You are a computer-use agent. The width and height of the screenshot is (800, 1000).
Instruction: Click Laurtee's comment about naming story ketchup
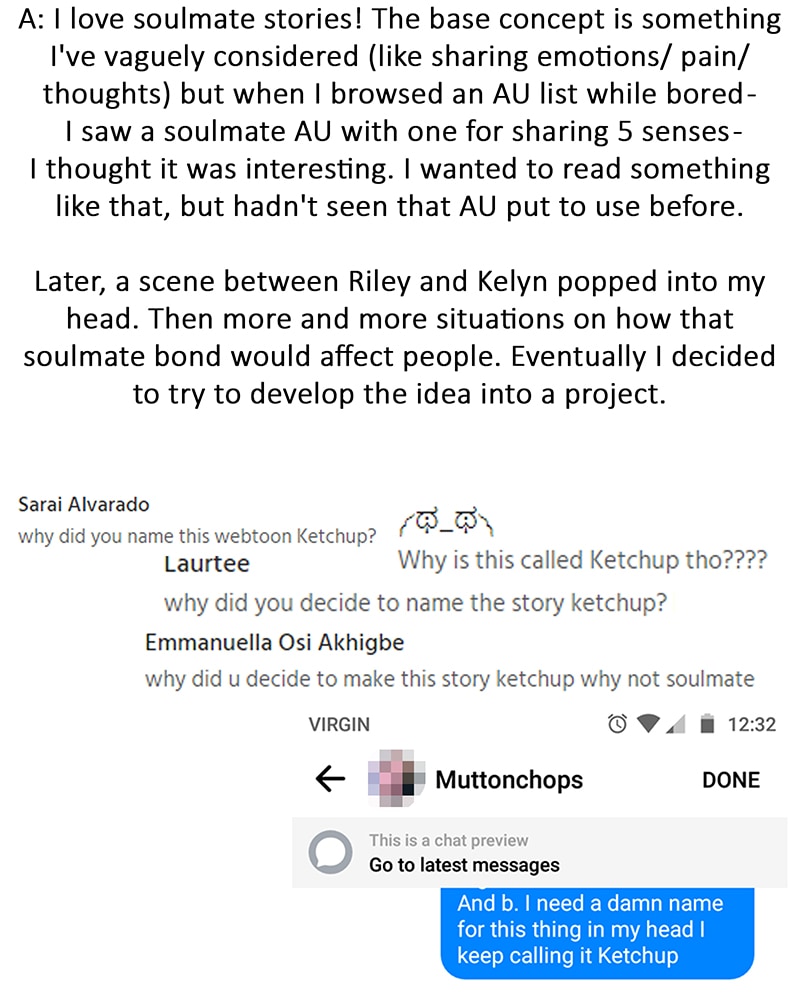[x=415, y=603]
